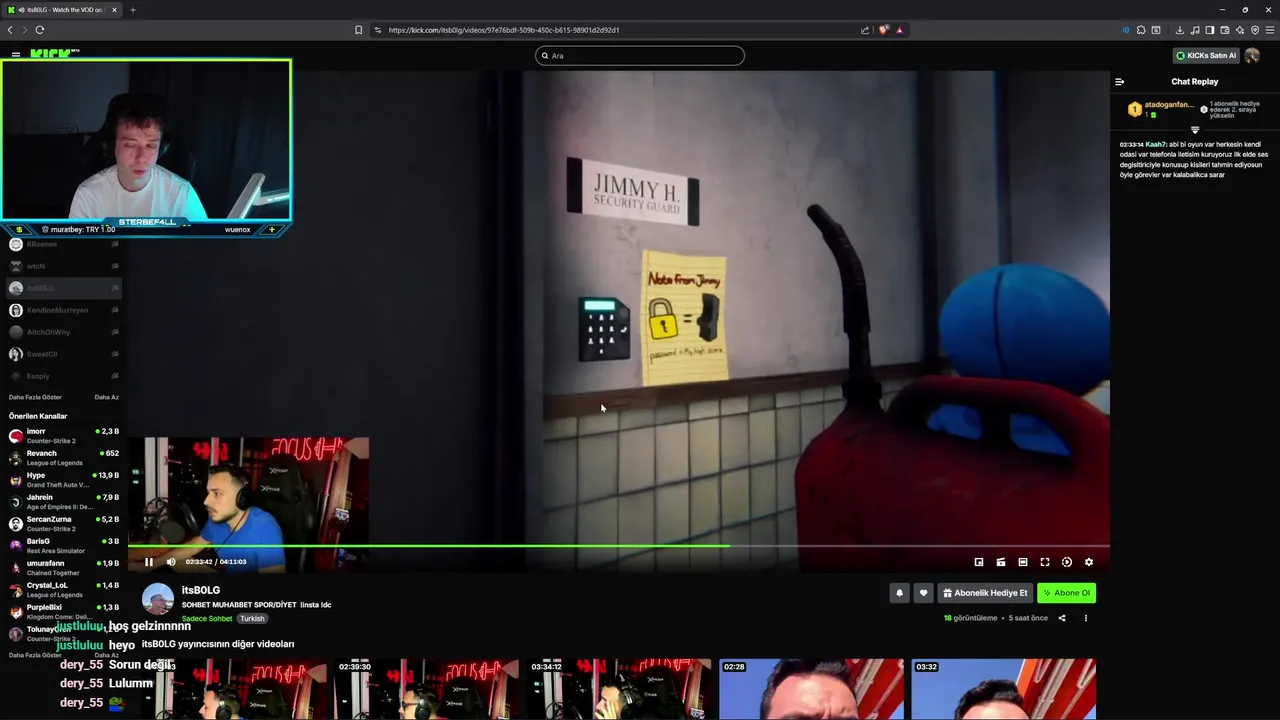The image size is (1280, 720).
Task: Click the address bar share icon
Action: [865, 30]
